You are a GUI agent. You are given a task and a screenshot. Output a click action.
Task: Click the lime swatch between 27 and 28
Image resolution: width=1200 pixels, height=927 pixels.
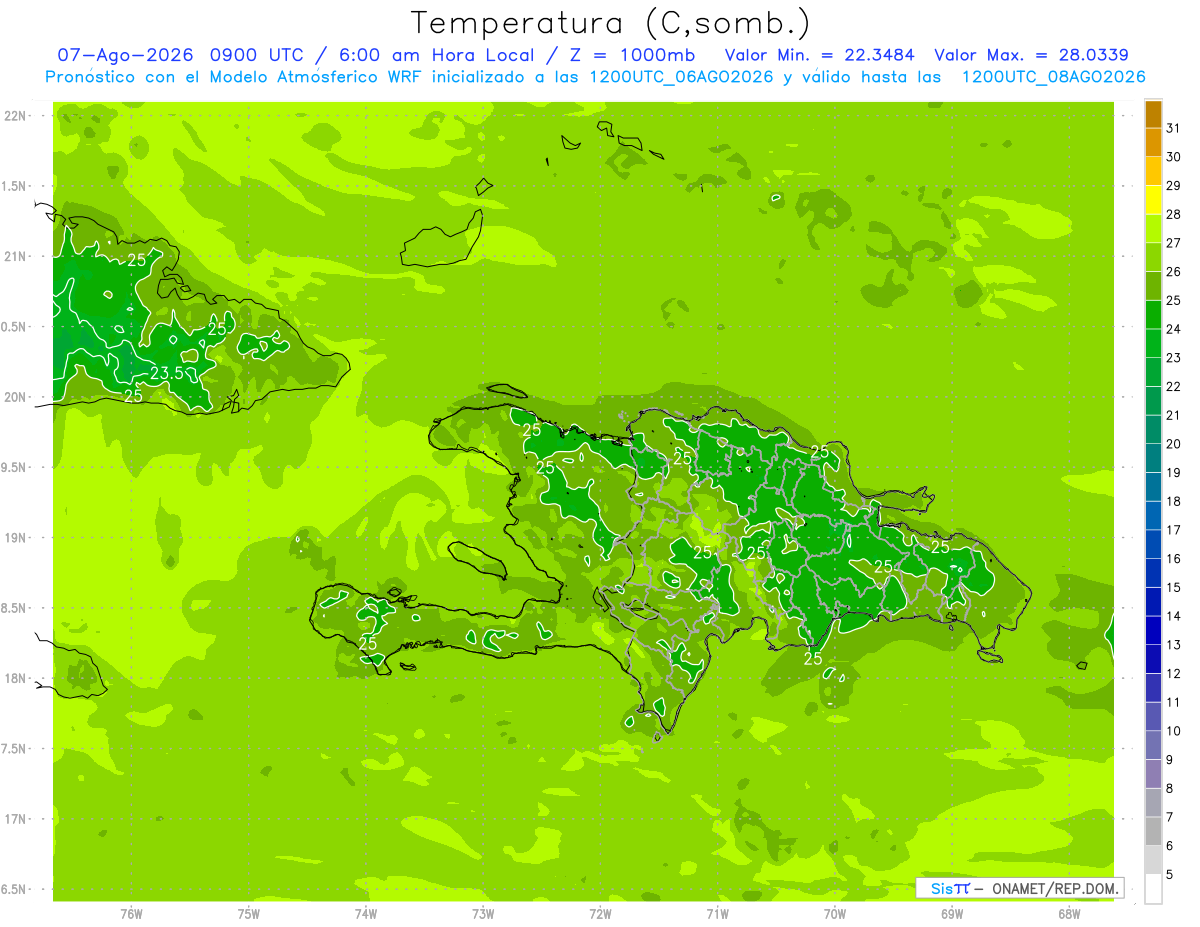[1153, 229]
